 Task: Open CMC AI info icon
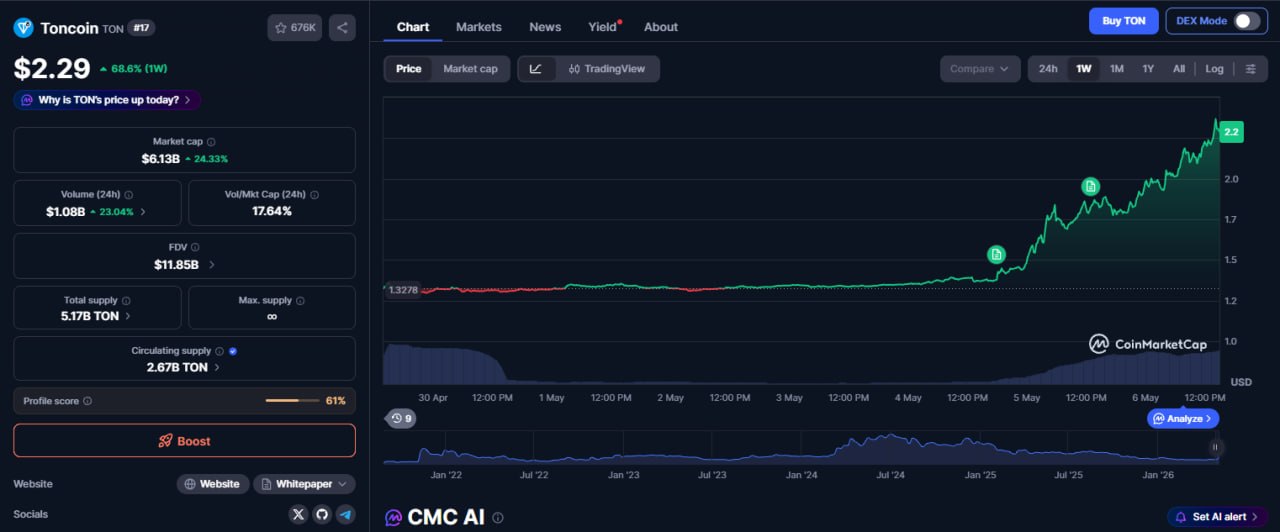click(498, 518)
